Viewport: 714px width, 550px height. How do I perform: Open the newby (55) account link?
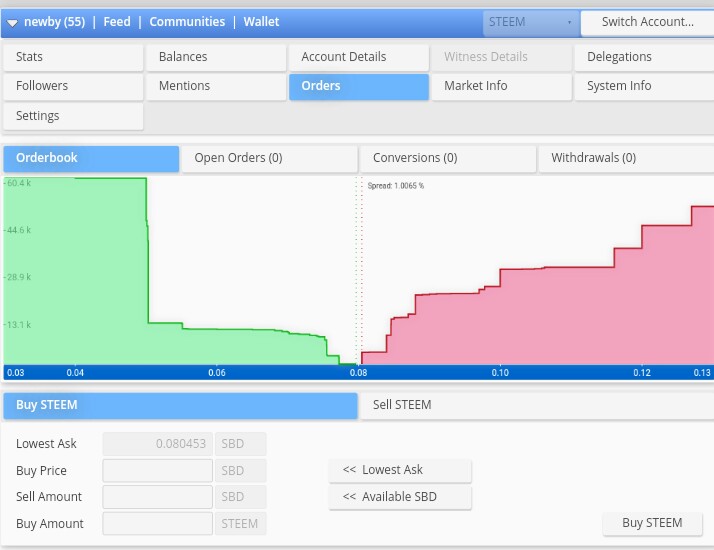tap(55, 22)
